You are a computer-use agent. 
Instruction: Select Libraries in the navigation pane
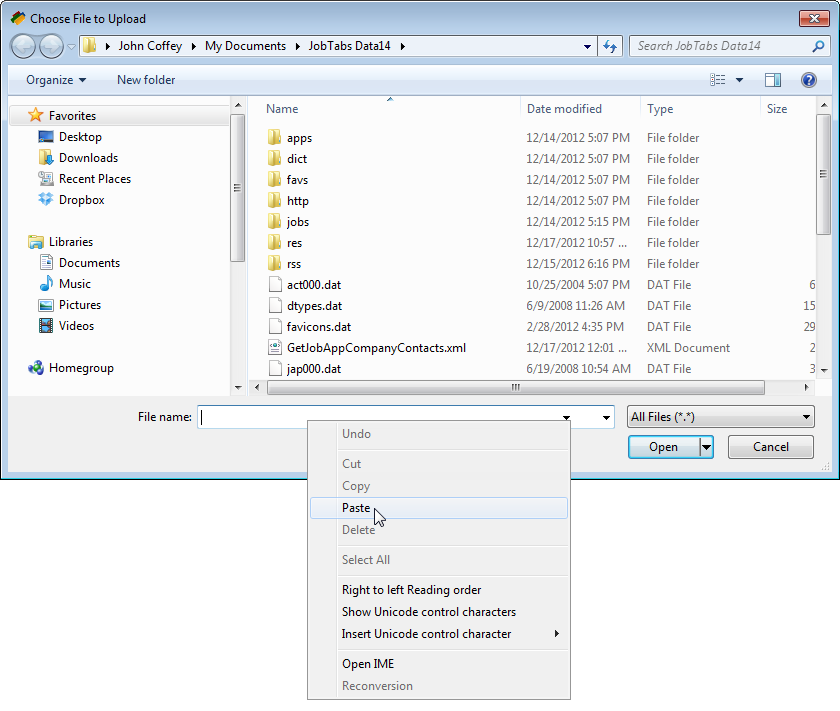(71, 242)
